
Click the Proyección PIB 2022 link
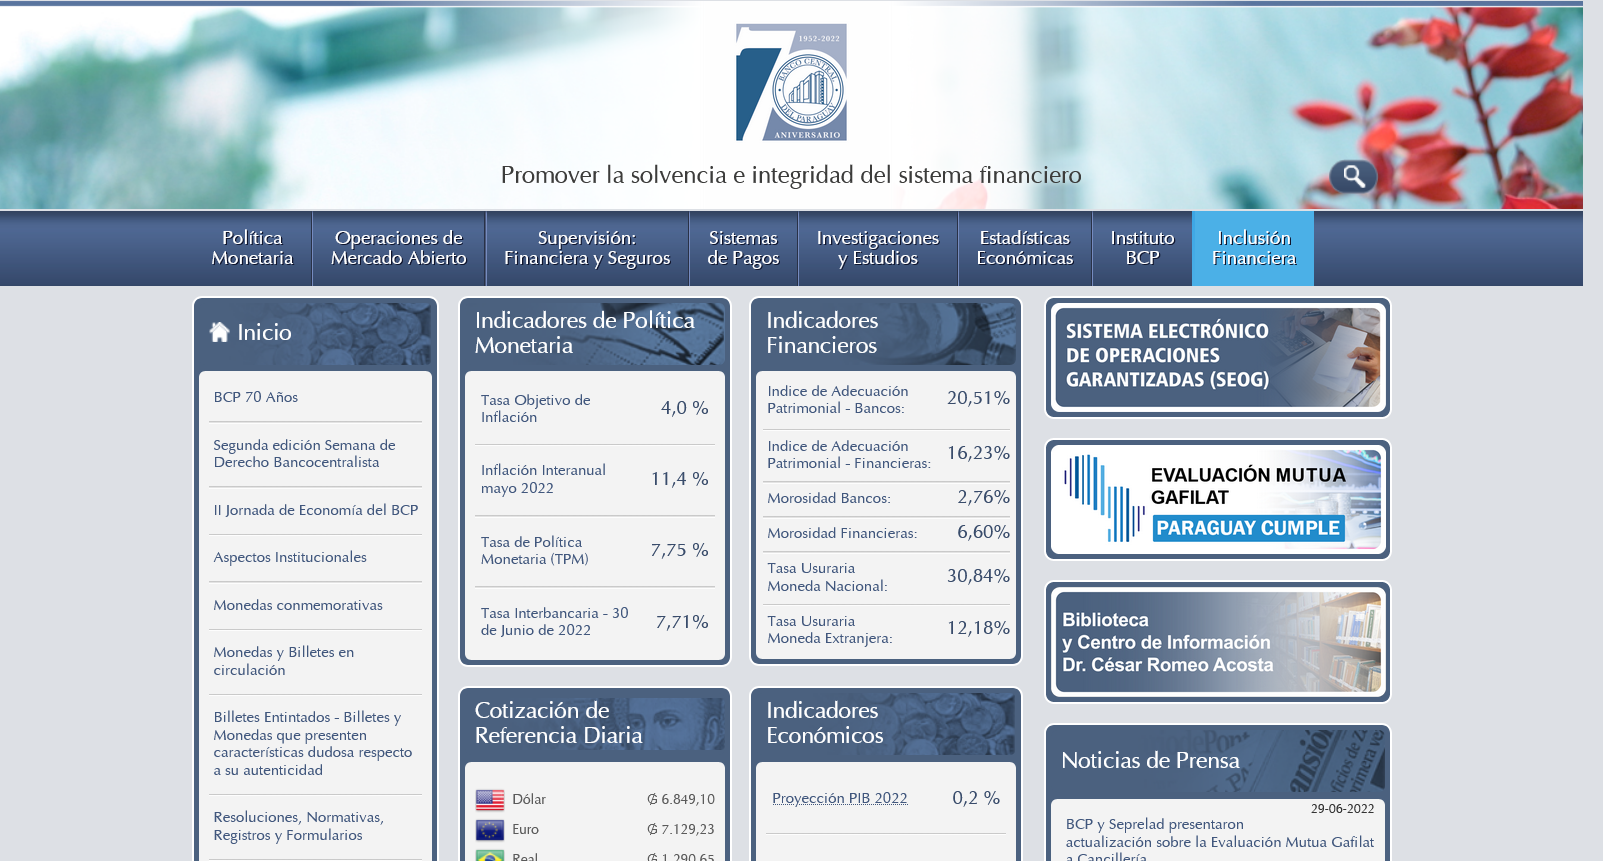tap(839, 798)
